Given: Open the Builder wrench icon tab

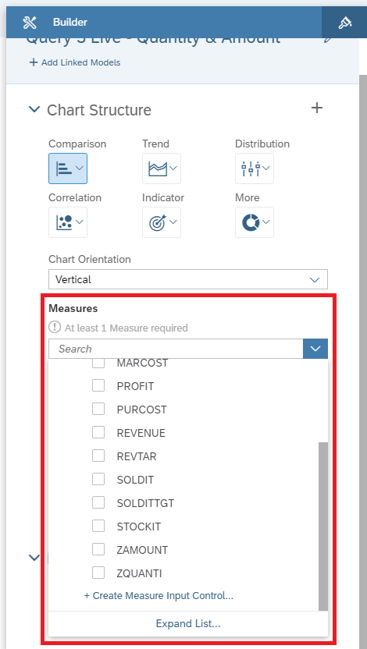Looking at the screenshot, I should coord(30,22).
